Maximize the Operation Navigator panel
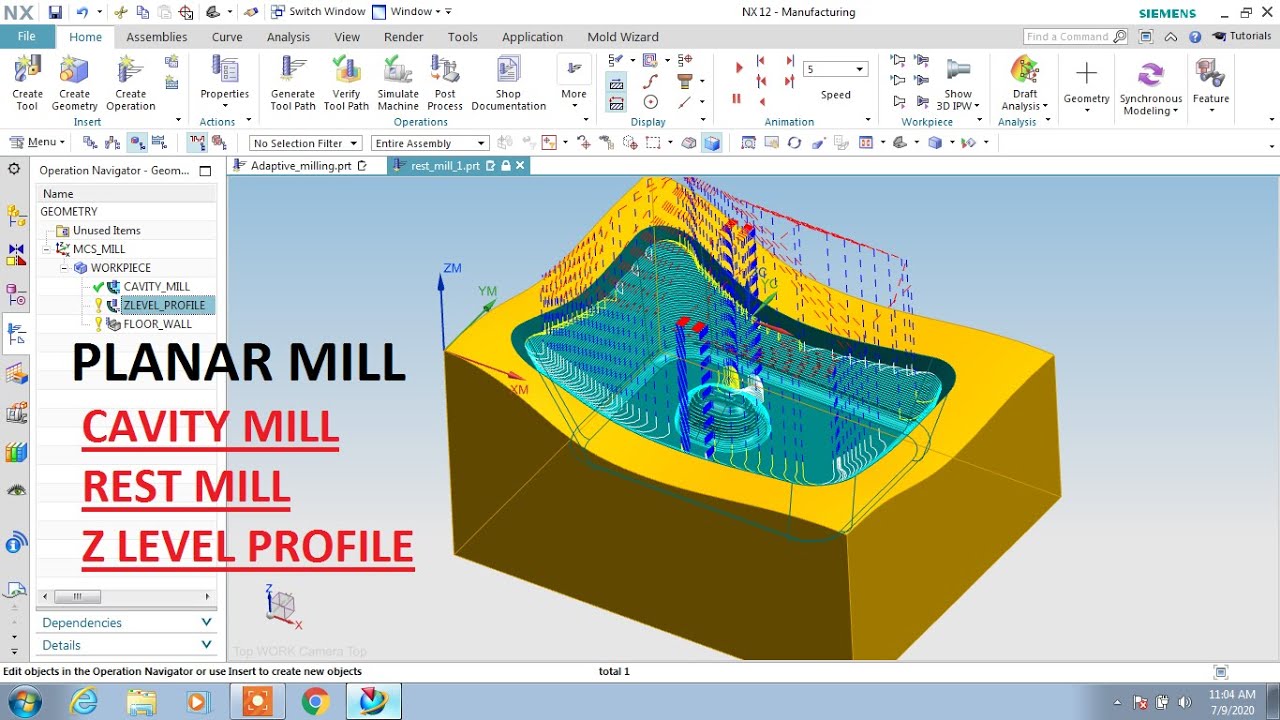This screenshot has height=720, width=1280. [206, 171]
